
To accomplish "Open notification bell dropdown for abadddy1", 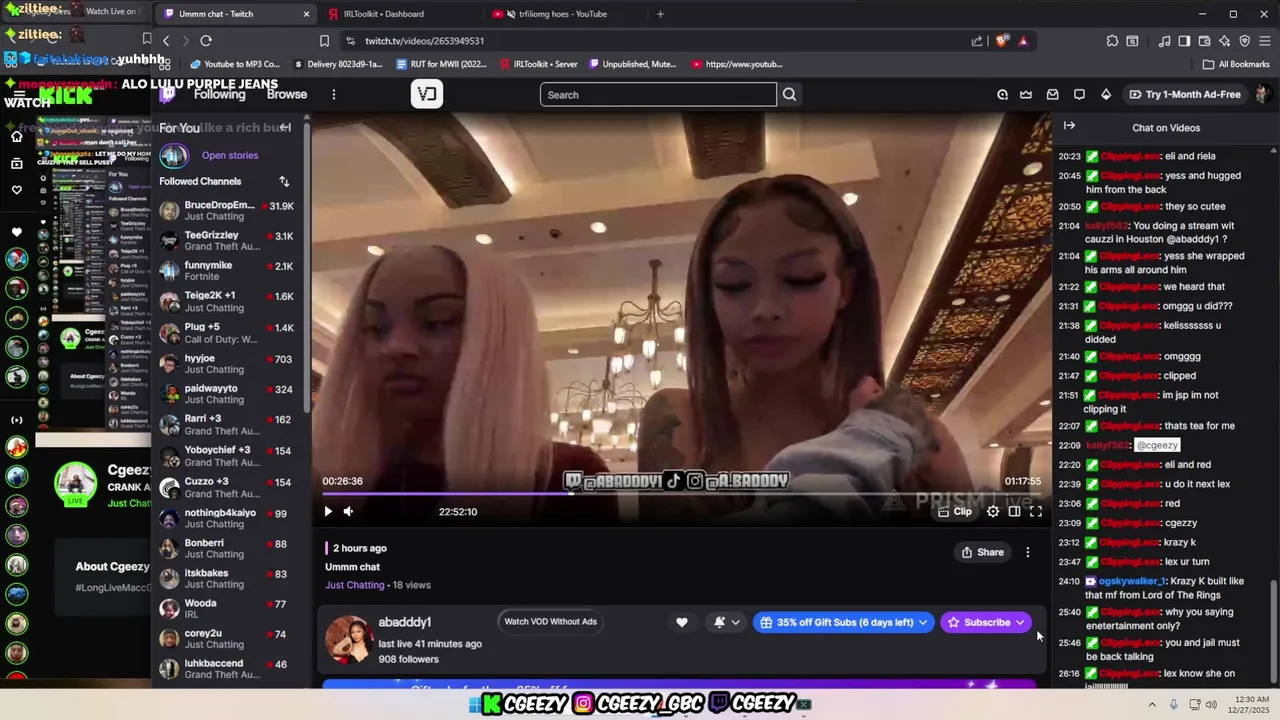I will 727,622.
